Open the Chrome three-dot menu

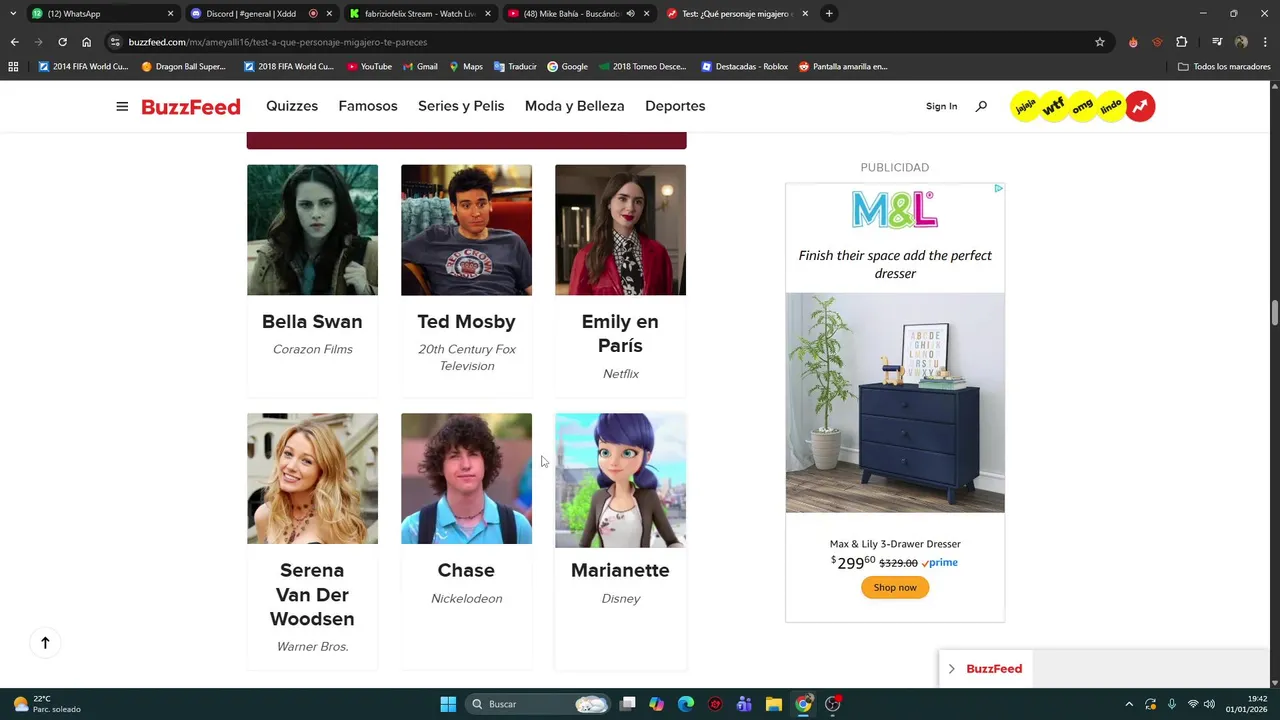1264,42
